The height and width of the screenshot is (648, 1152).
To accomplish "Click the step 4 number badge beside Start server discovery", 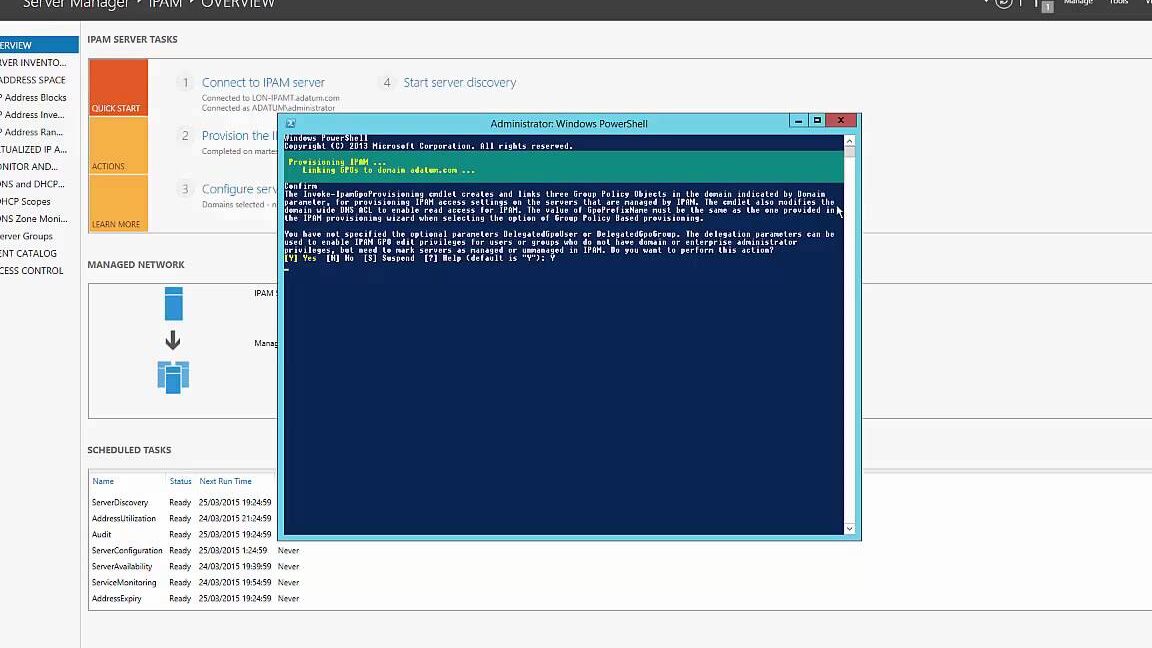I will 385,82.
